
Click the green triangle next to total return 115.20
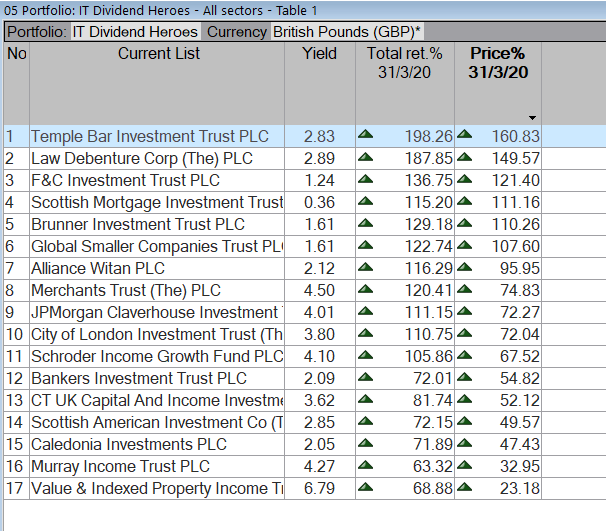tap(366, 202)
